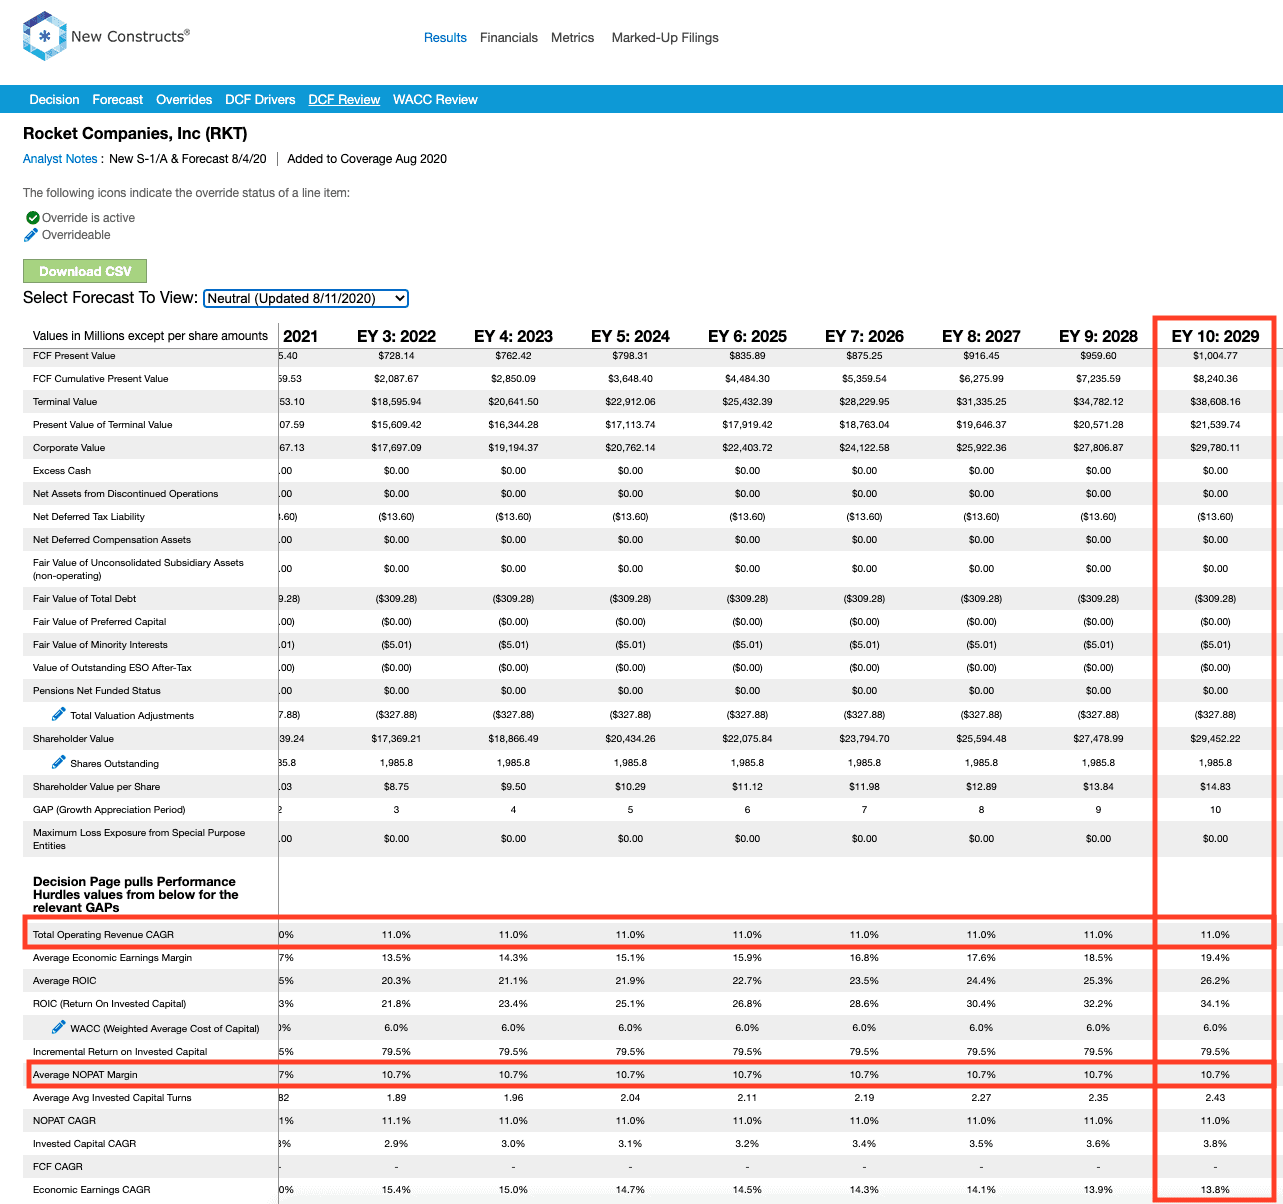Click the Invested Capital CAGR label

[x=84, y=1144]
